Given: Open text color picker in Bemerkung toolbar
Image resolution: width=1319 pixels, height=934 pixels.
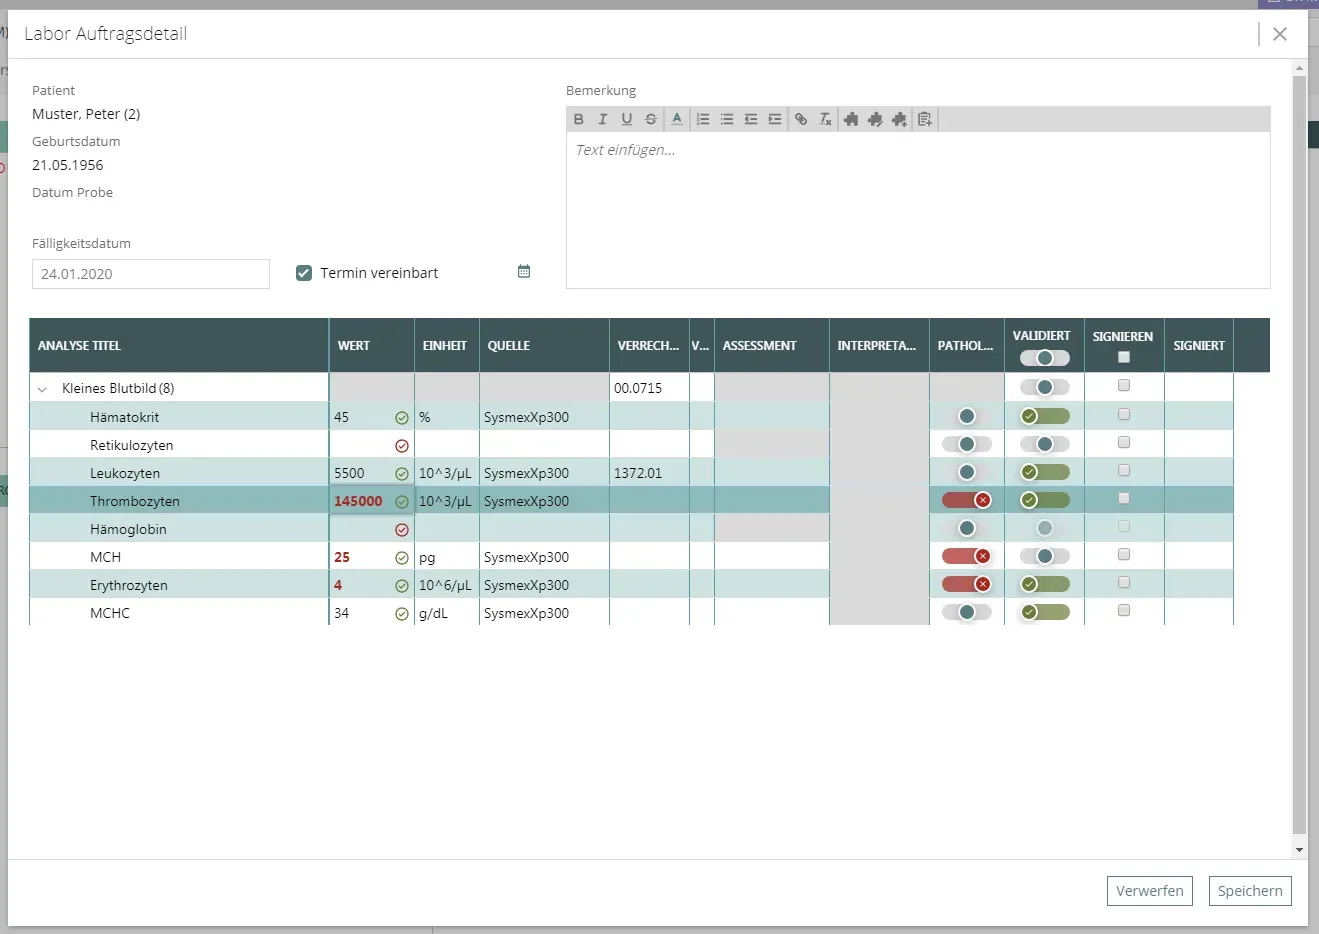Looking at the screenshot, I should (x=677, y=119).
